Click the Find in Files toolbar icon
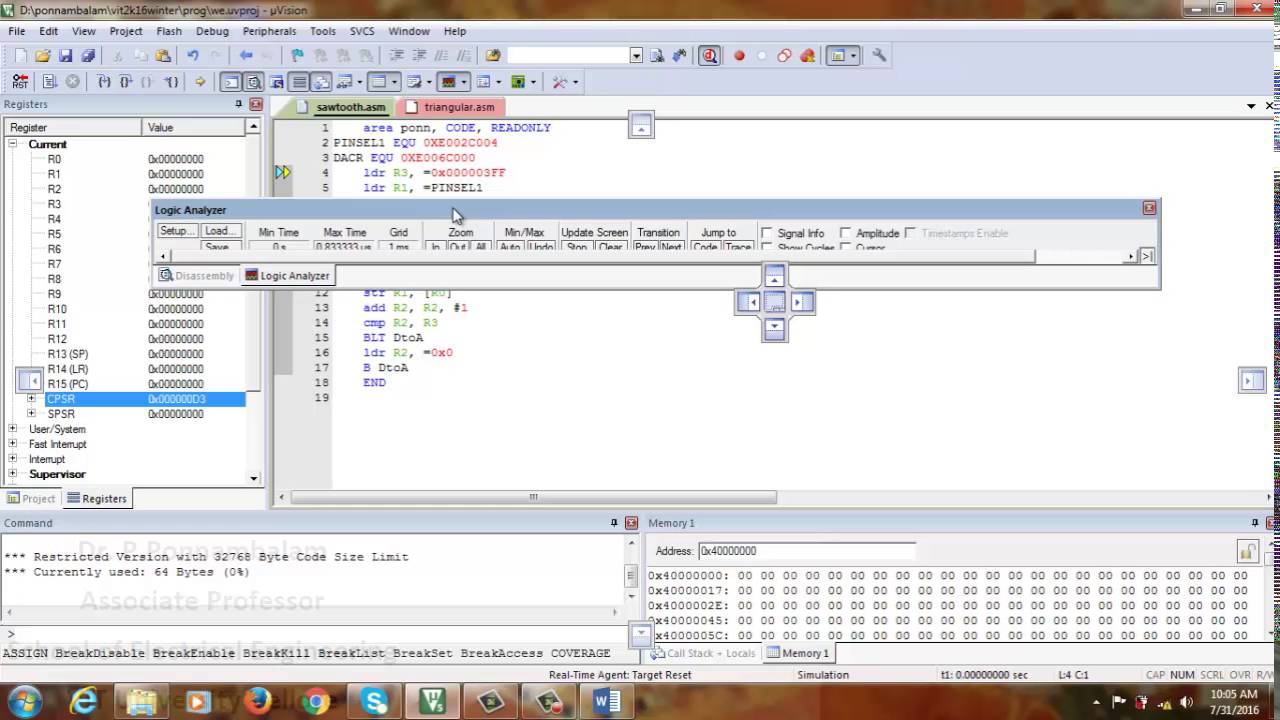Image resolution: width=1280 pixels, height=720 pixels. coord(492,56)
